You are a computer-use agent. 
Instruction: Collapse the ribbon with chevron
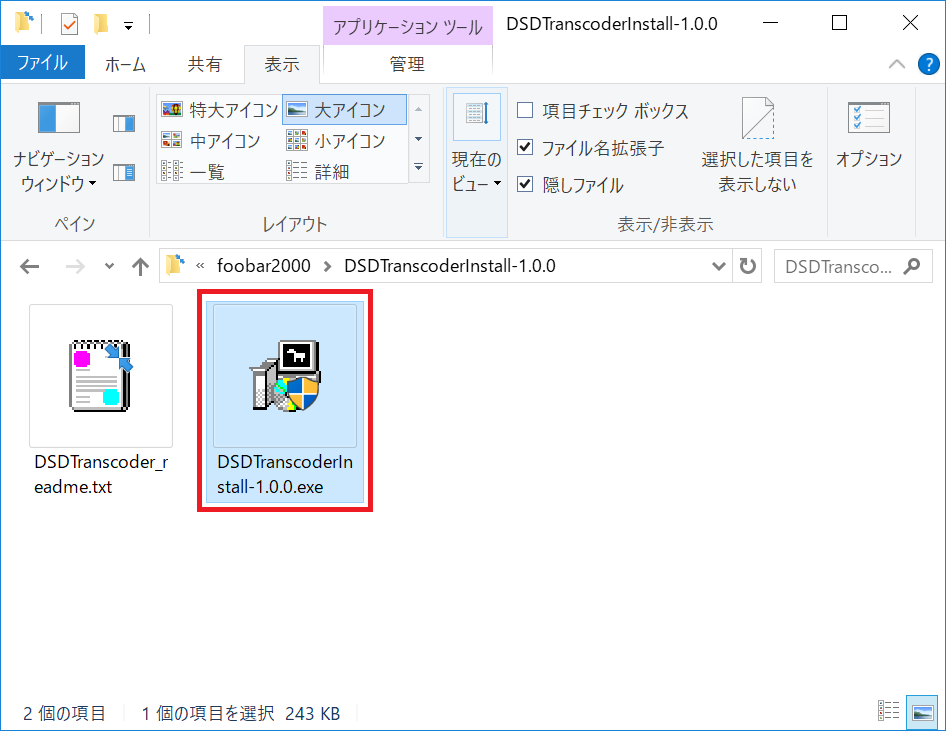click(897, 64)
